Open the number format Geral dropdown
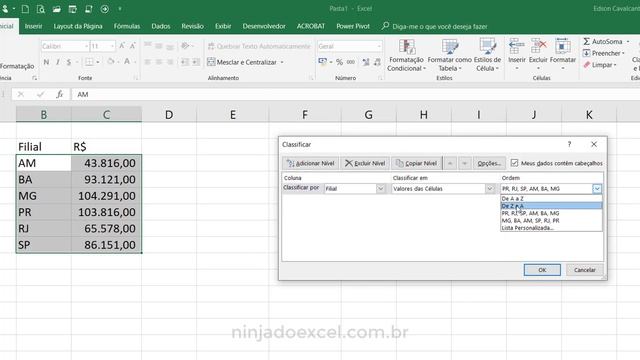The image size is (640, 360). [379, 46]
